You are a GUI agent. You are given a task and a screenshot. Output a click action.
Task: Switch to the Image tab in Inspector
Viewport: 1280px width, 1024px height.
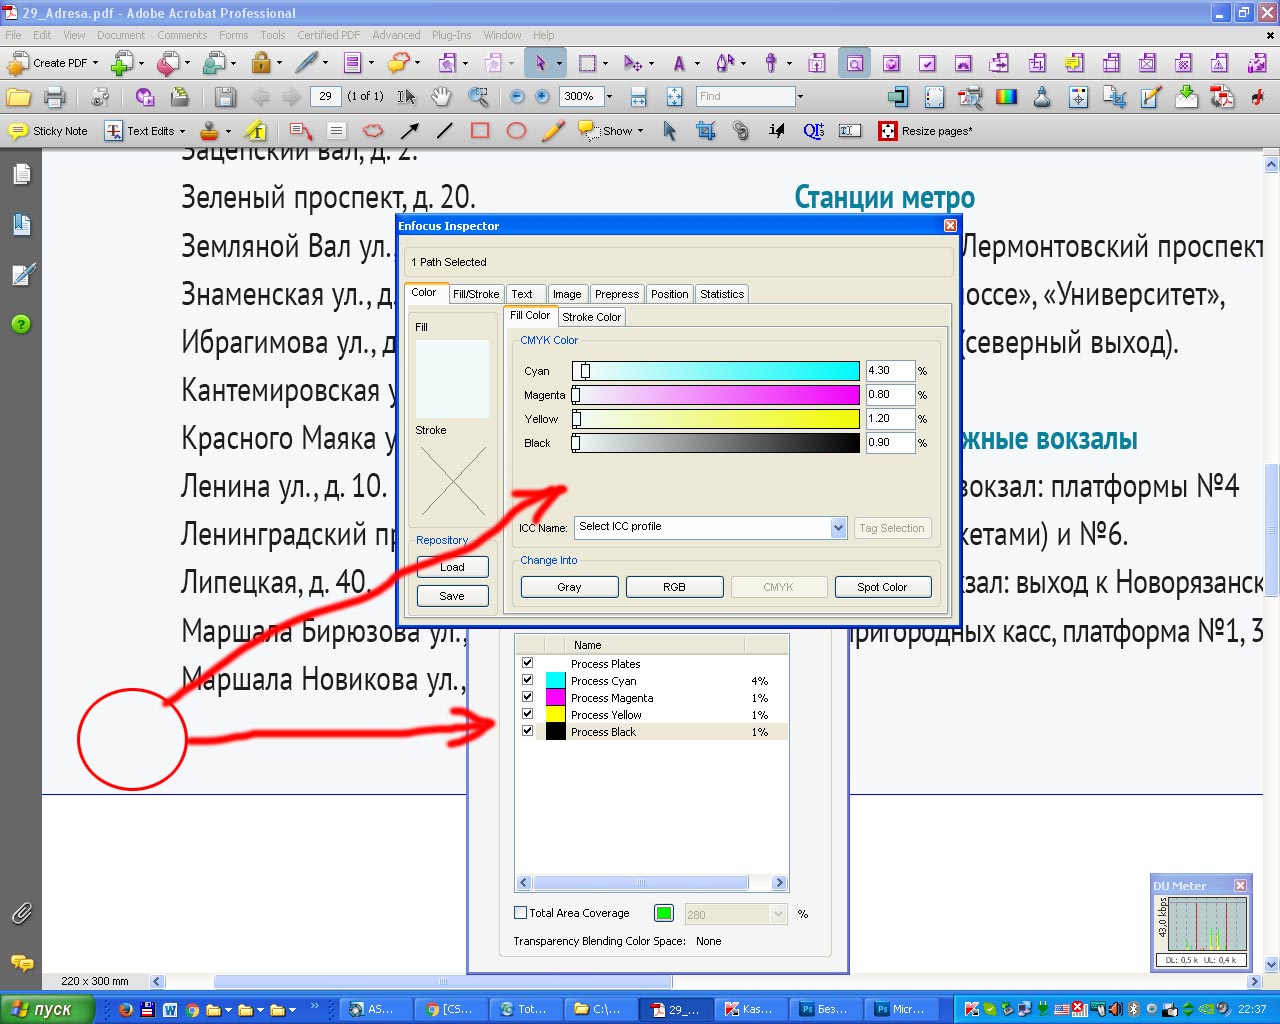pyautogui.click(x=567, y=294)
